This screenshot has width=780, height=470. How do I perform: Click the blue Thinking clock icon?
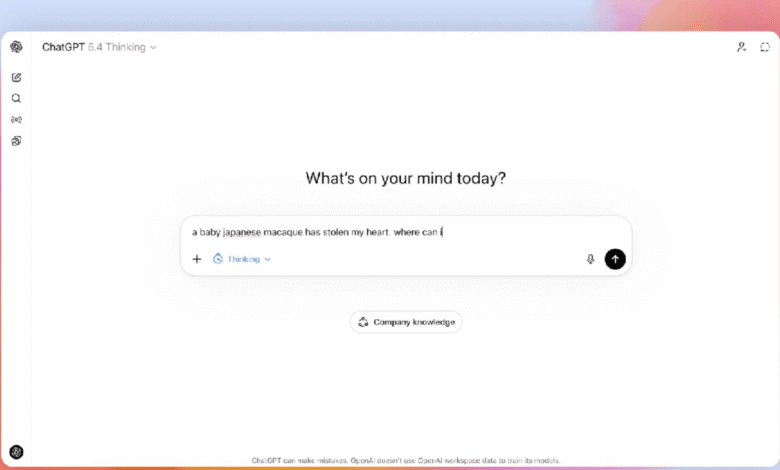[218, 259]
